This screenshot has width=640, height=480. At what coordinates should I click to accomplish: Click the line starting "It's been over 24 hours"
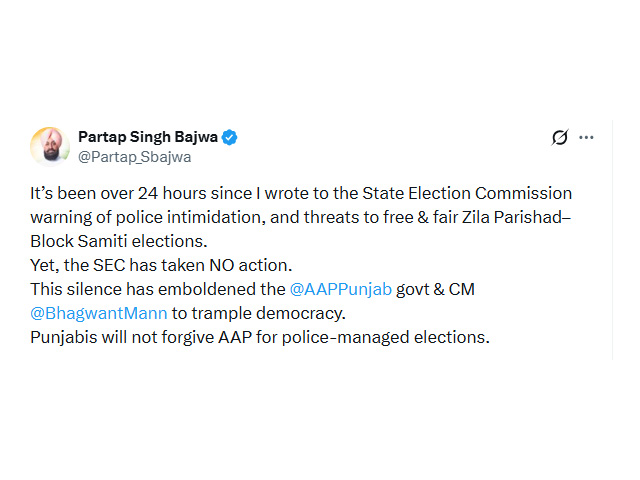point(150,193)
